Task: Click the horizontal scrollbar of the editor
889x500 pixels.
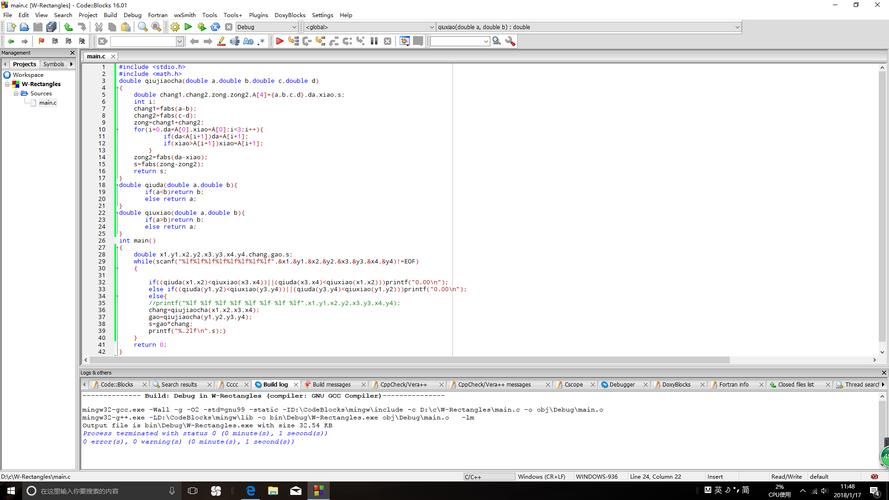Action: pos(409,360)
